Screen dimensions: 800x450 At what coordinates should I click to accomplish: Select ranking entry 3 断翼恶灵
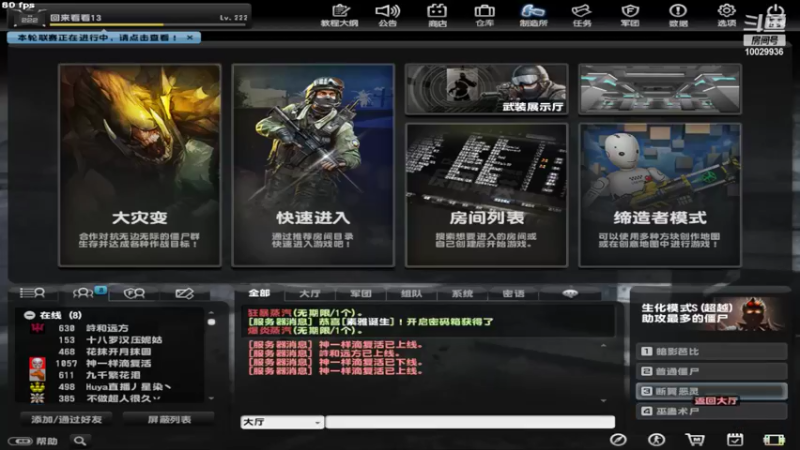pos(711,391)
